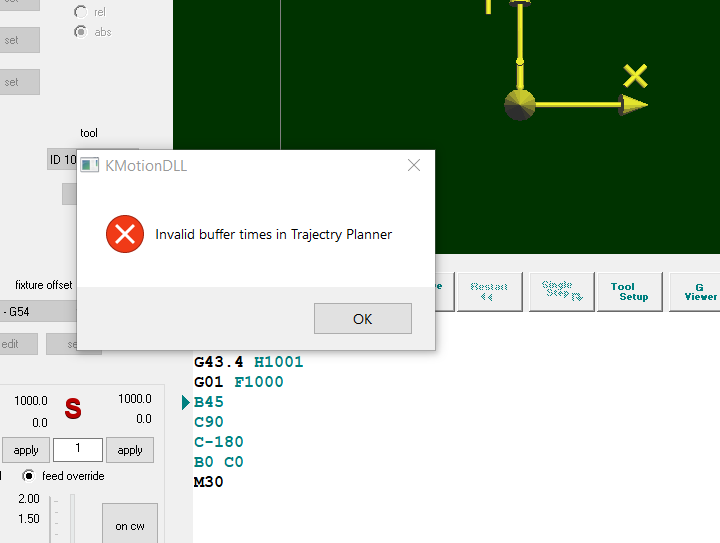Click the red spindle S symbol

pos(73,408)
